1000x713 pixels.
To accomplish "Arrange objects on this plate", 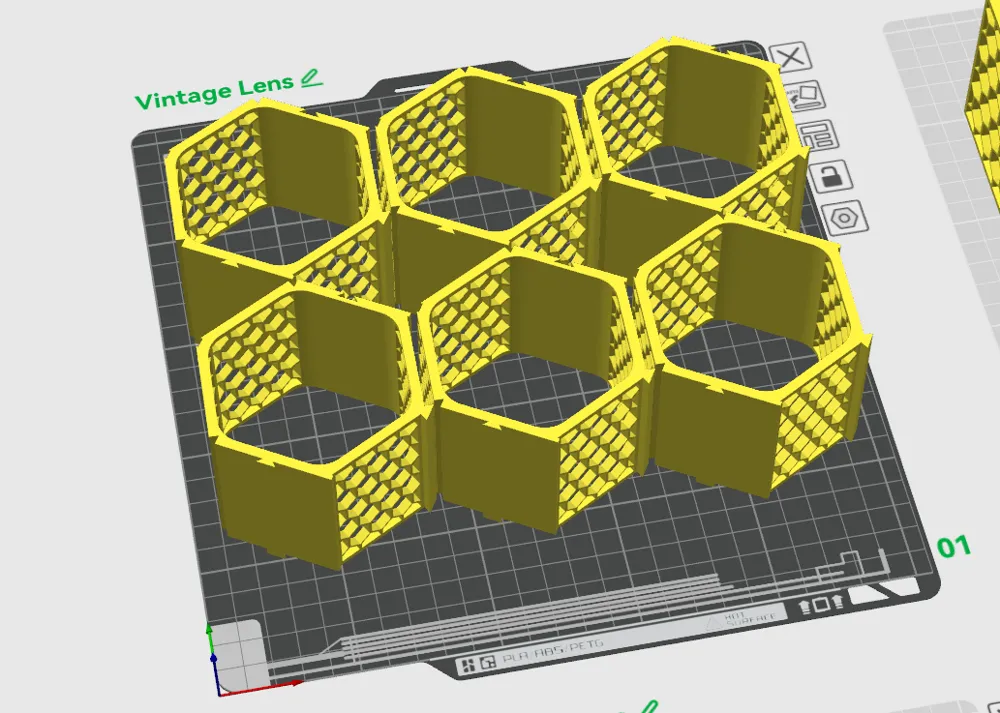I will pyautogui.click(x=818, y=136).
